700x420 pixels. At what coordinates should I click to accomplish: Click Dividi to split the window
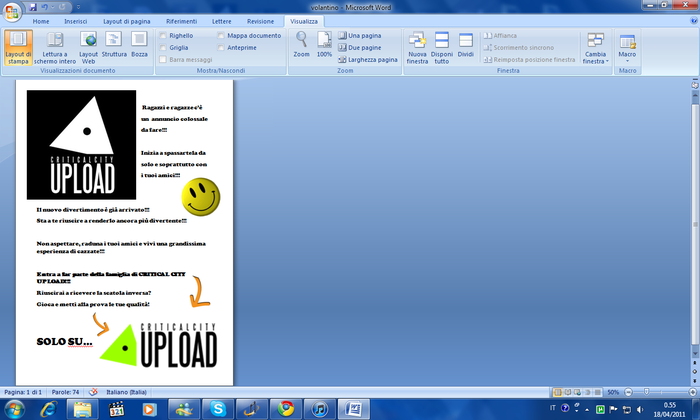point(466,45)
